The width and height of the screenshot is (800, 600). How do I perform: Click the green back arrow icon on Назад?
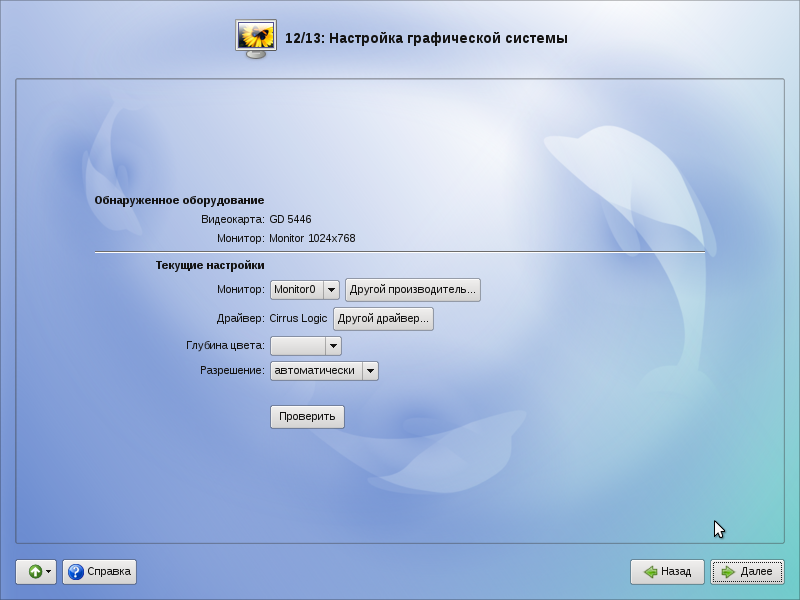(650, 572)
